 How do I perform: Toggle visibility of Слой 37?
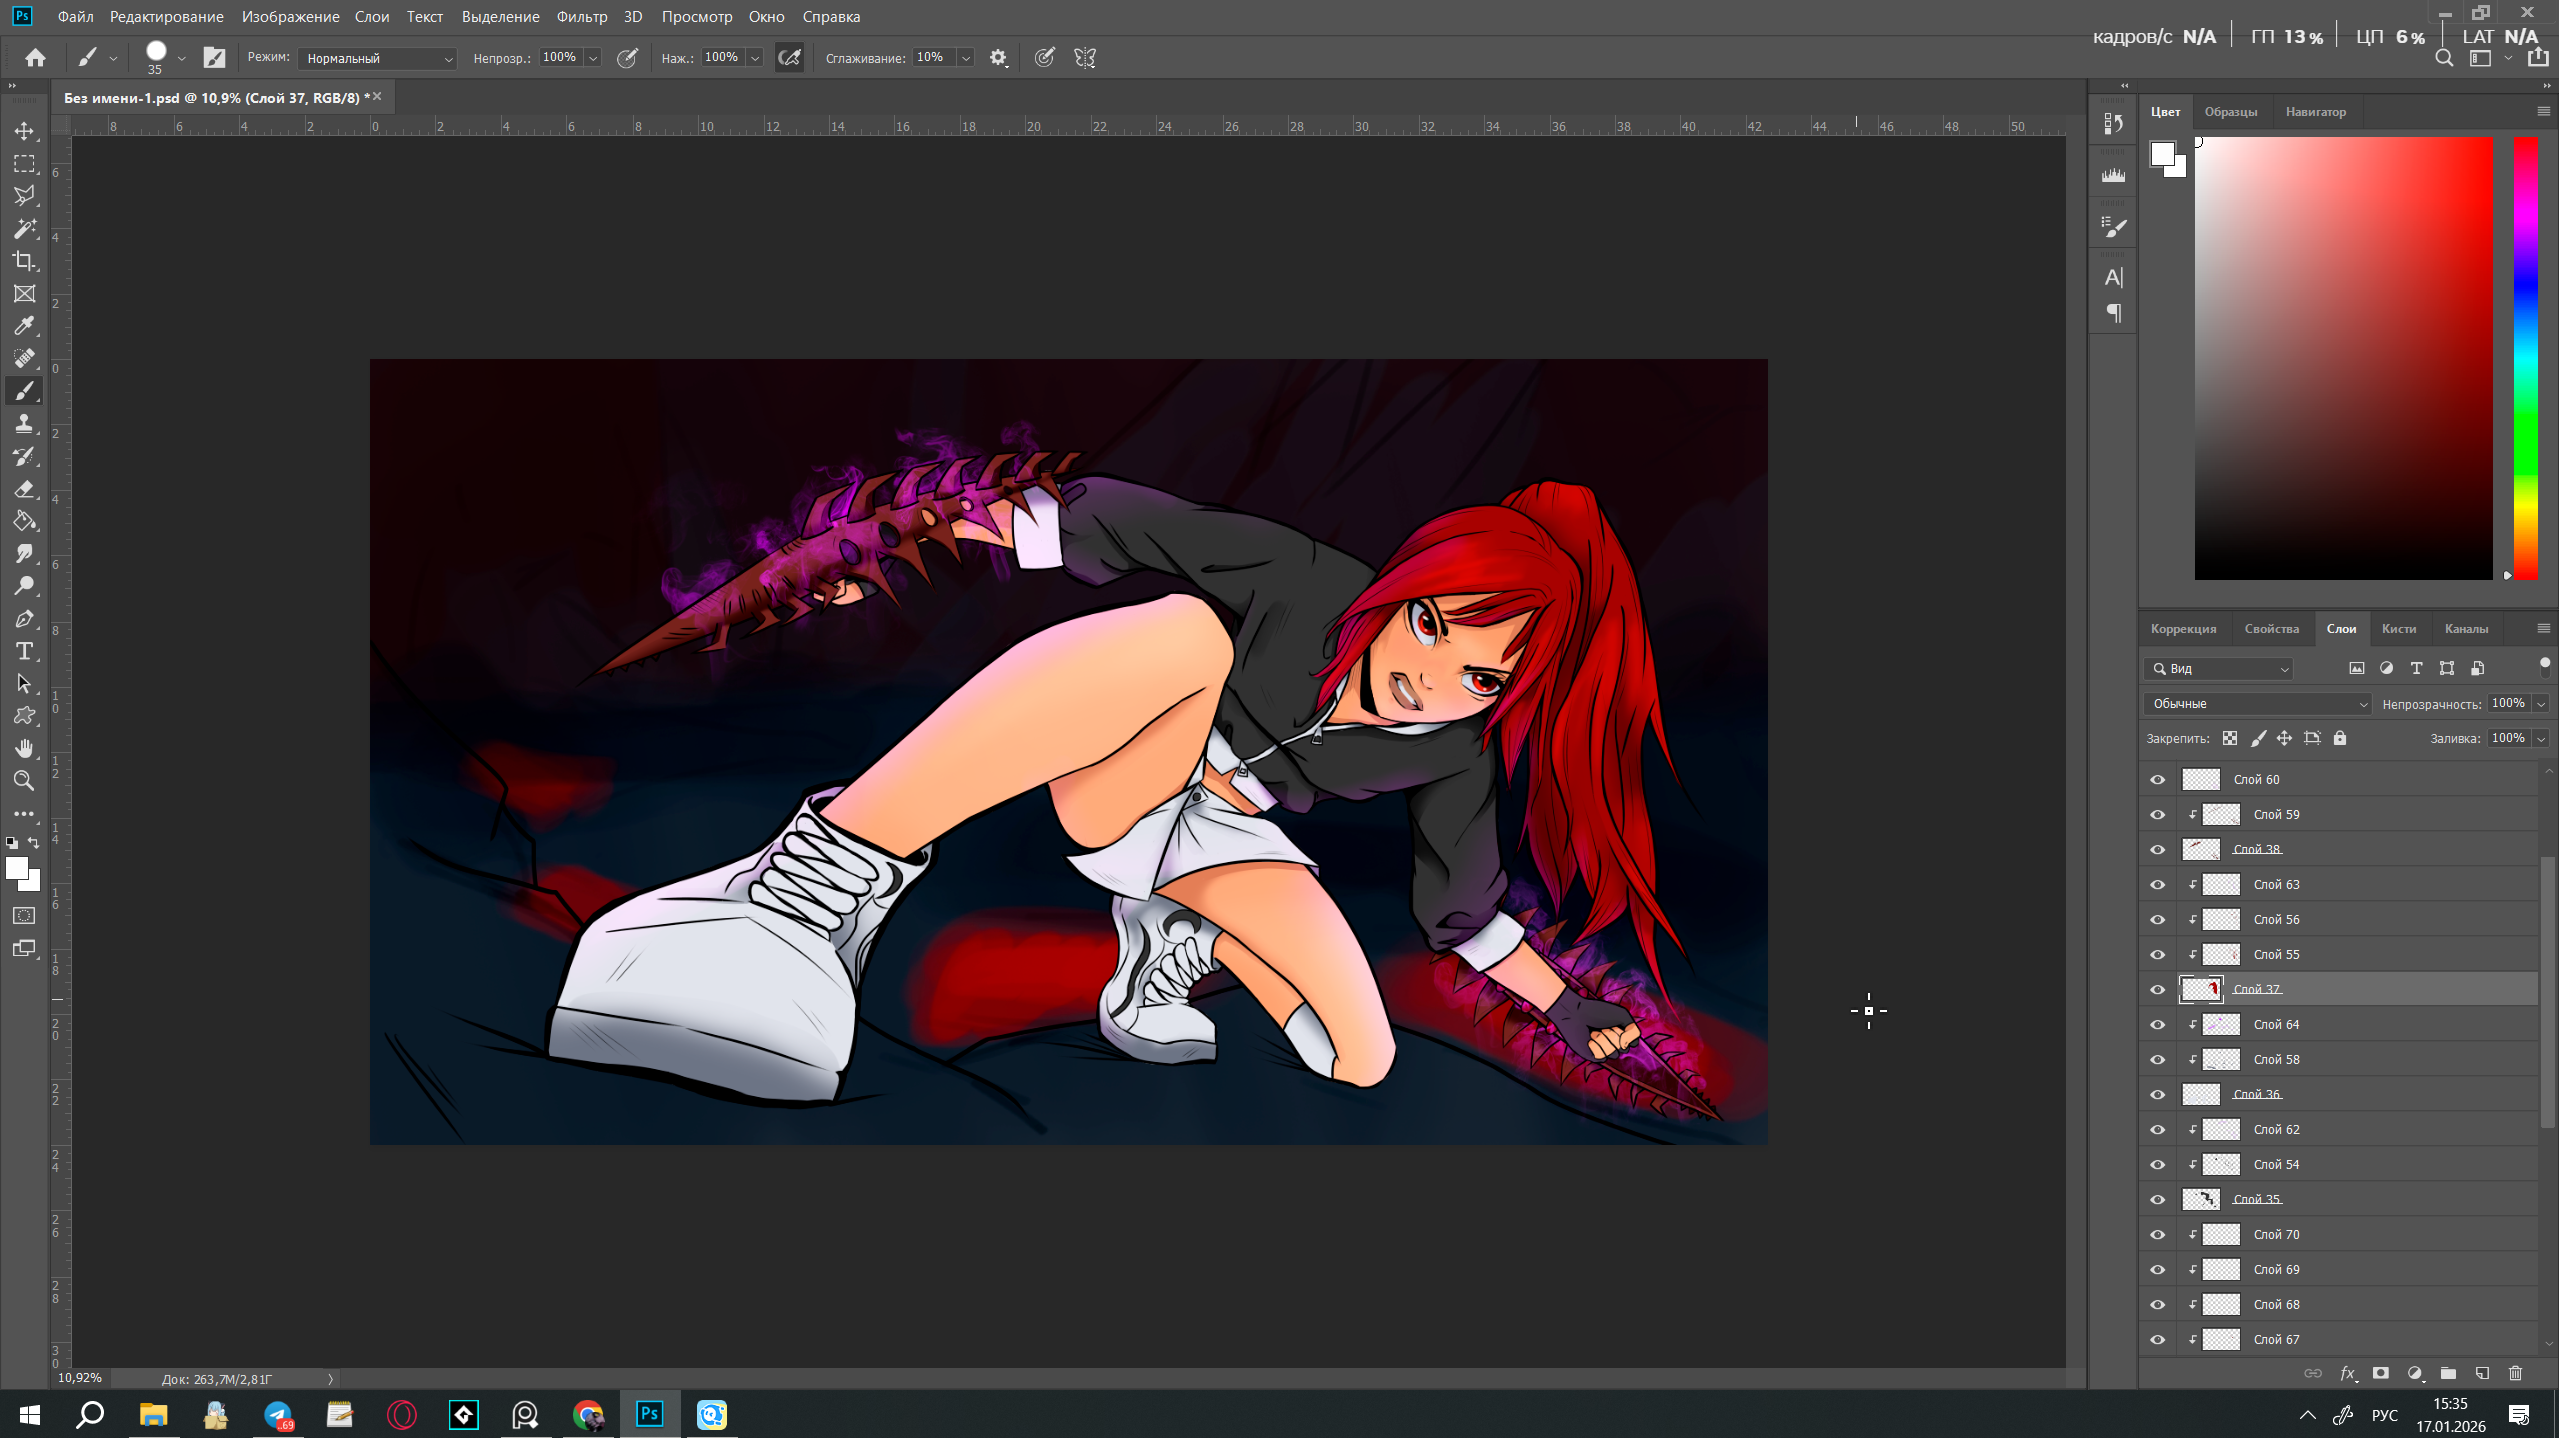coord(2157,989)
